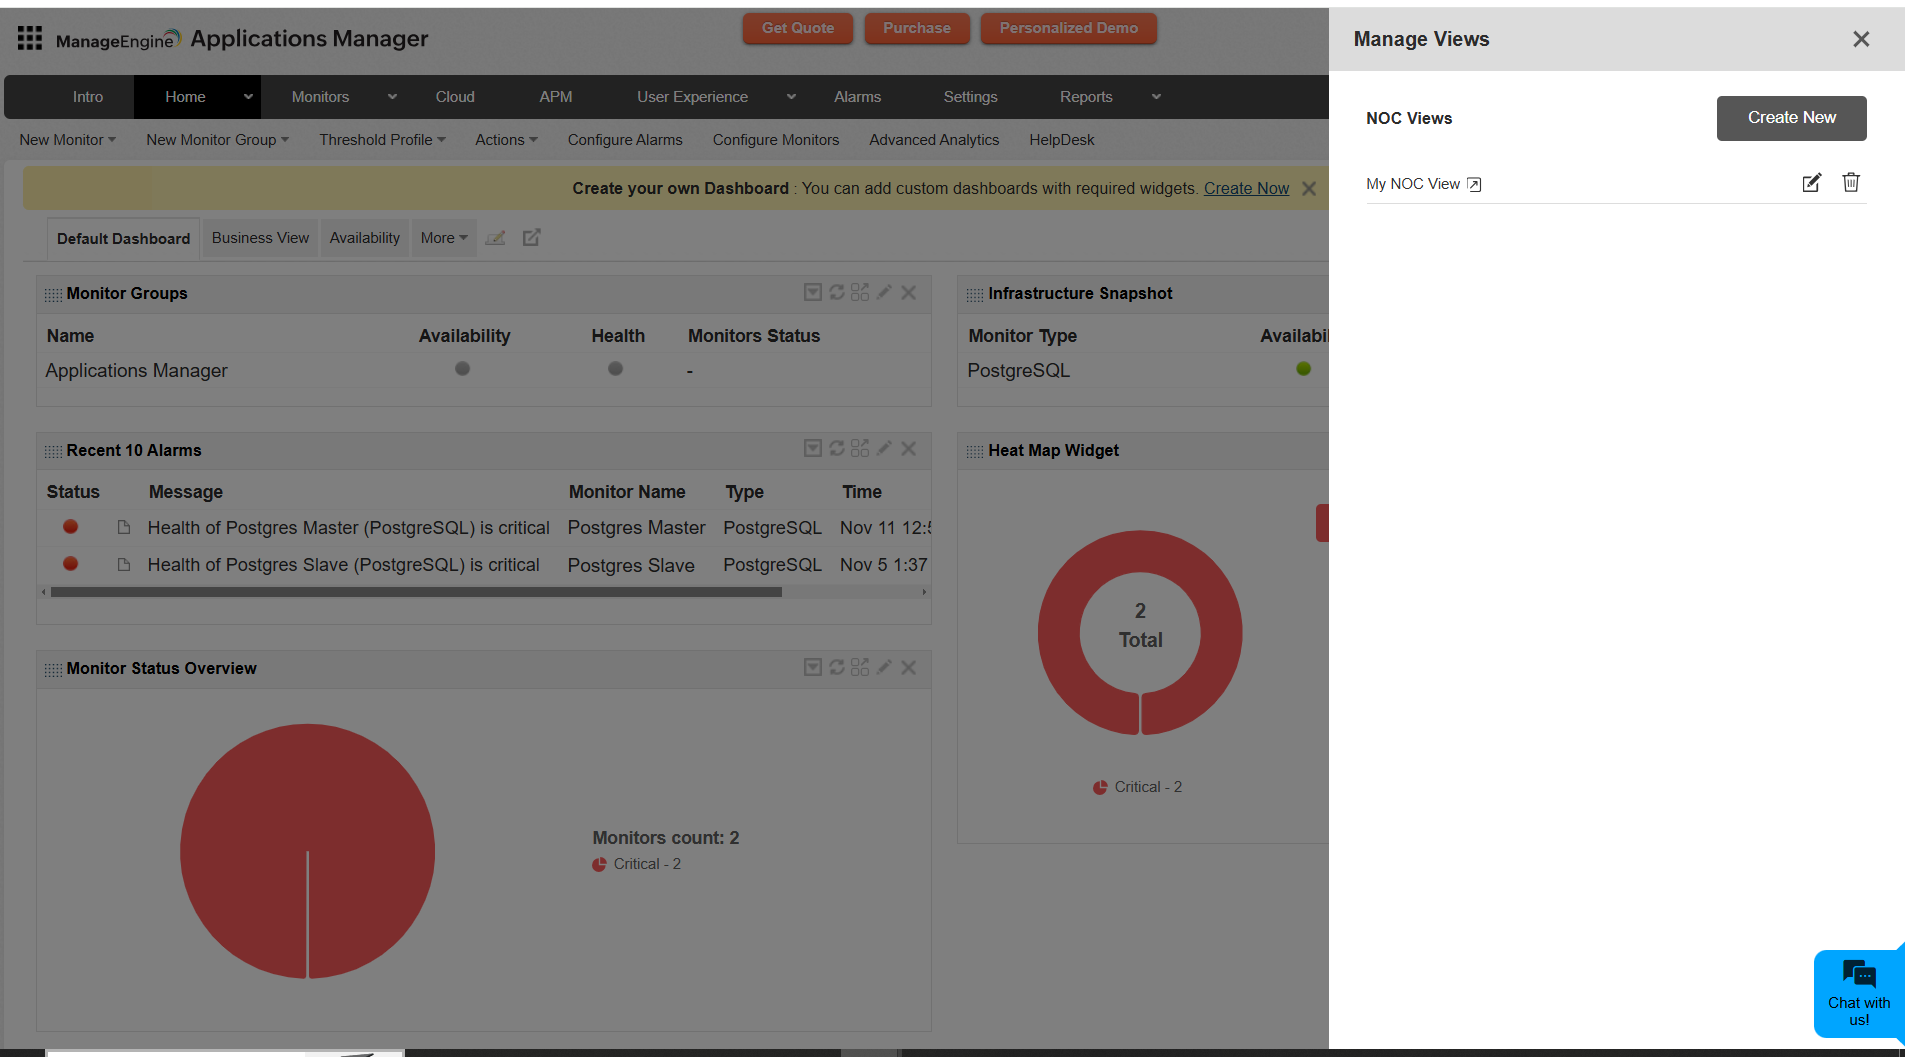1905x1057 pixels.
Task: Open the Configure Alarms link
Action: 625,140
